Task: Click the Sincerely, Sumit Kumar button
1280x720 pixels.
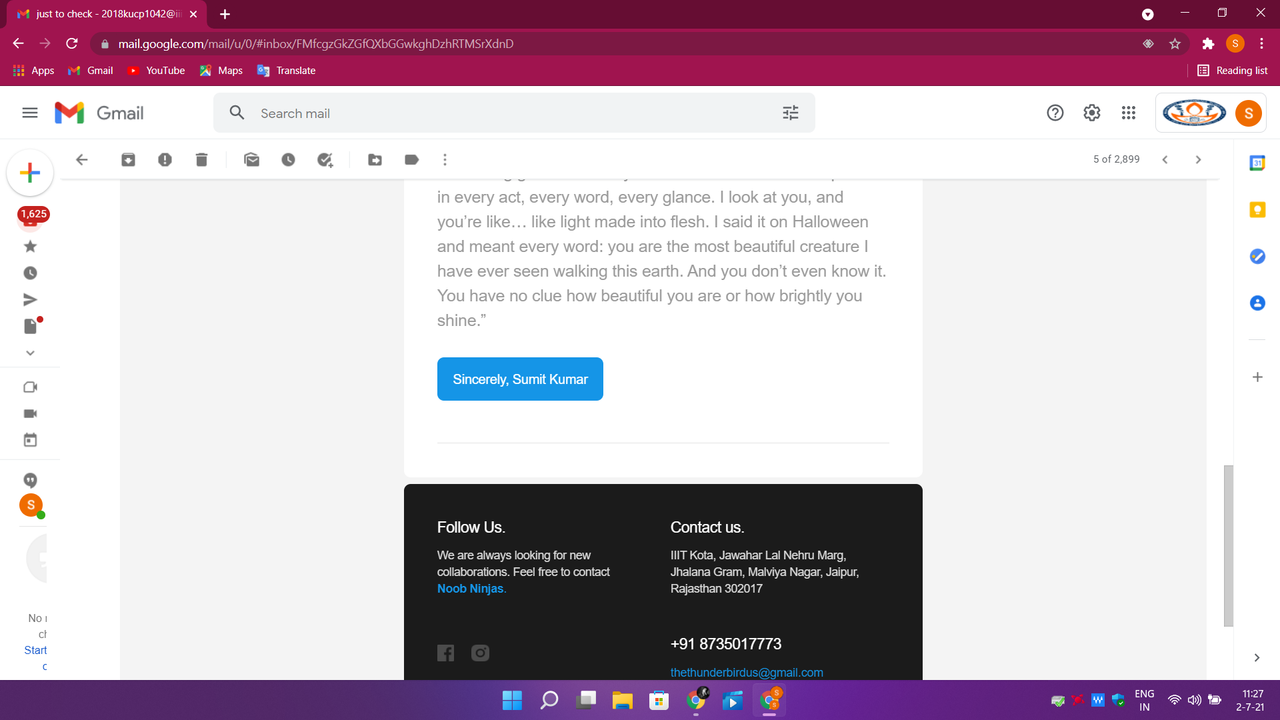Action: (519, 378)
